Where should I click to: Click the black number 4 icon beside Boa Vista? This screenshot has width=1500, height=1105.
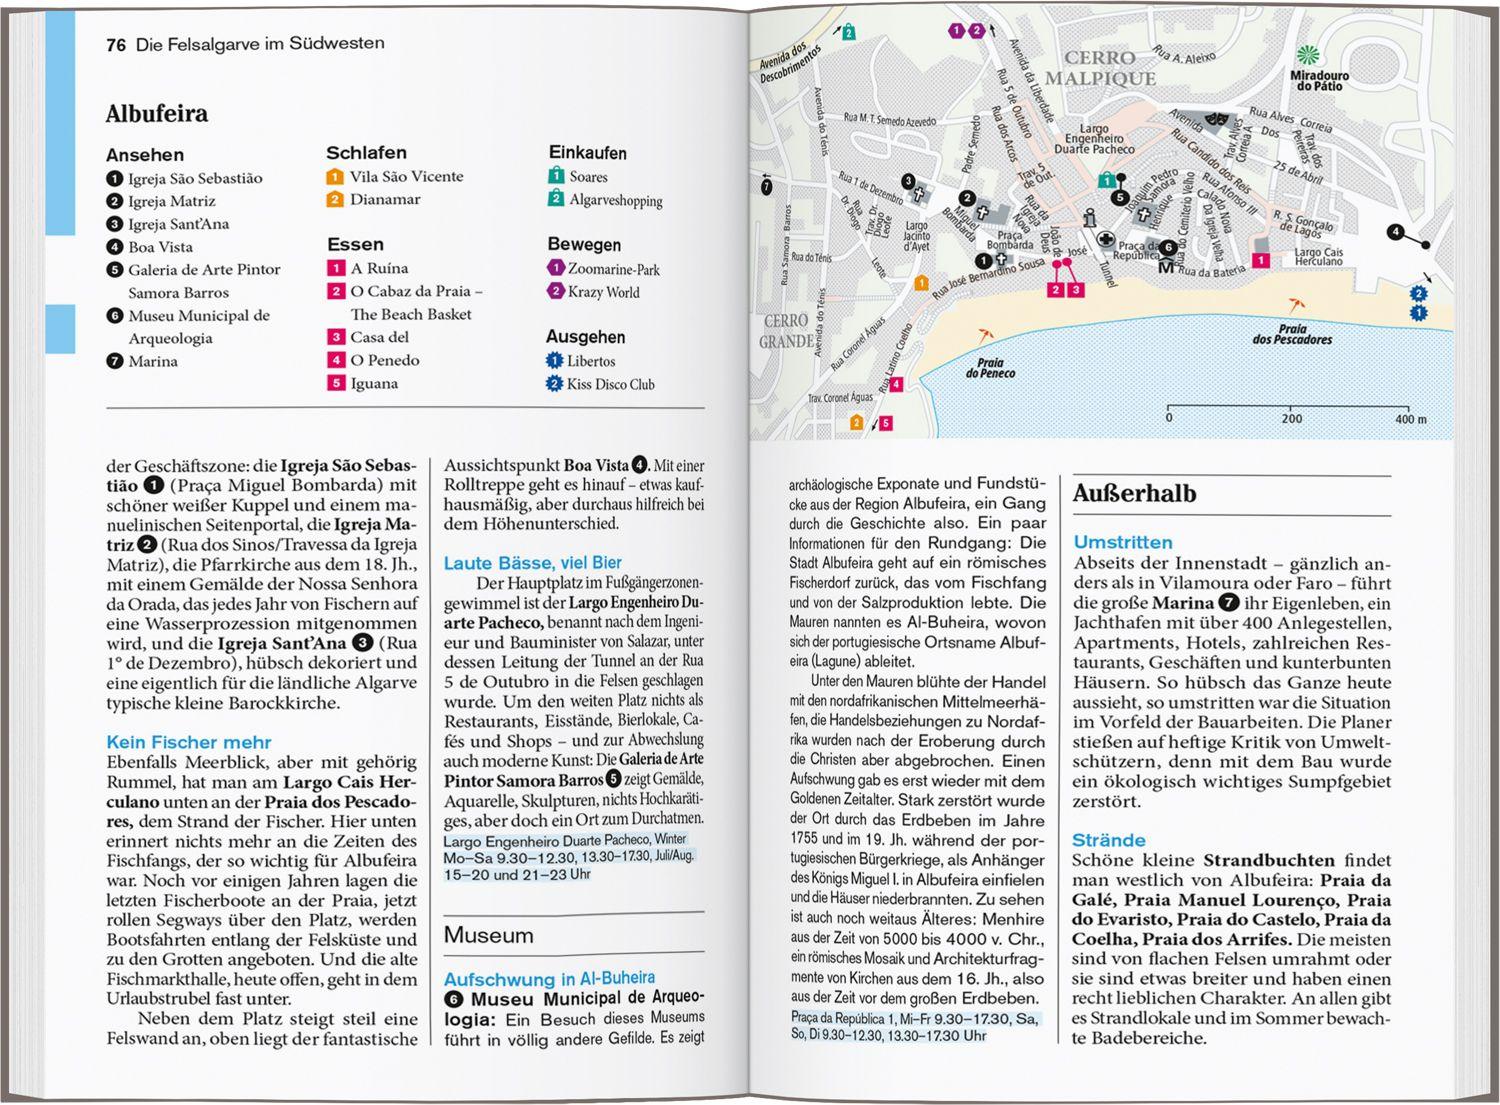[115, 247]
